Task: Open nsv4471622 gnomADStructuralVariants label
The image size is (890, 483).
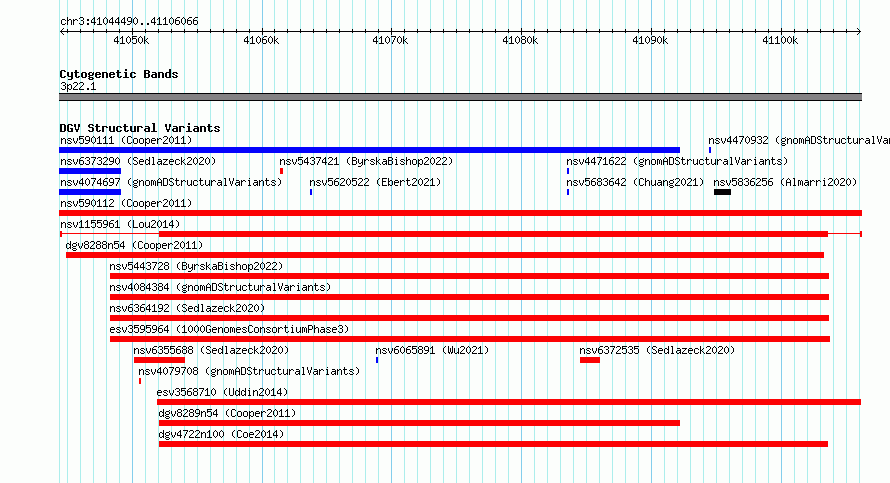Action: coord(677,161)
